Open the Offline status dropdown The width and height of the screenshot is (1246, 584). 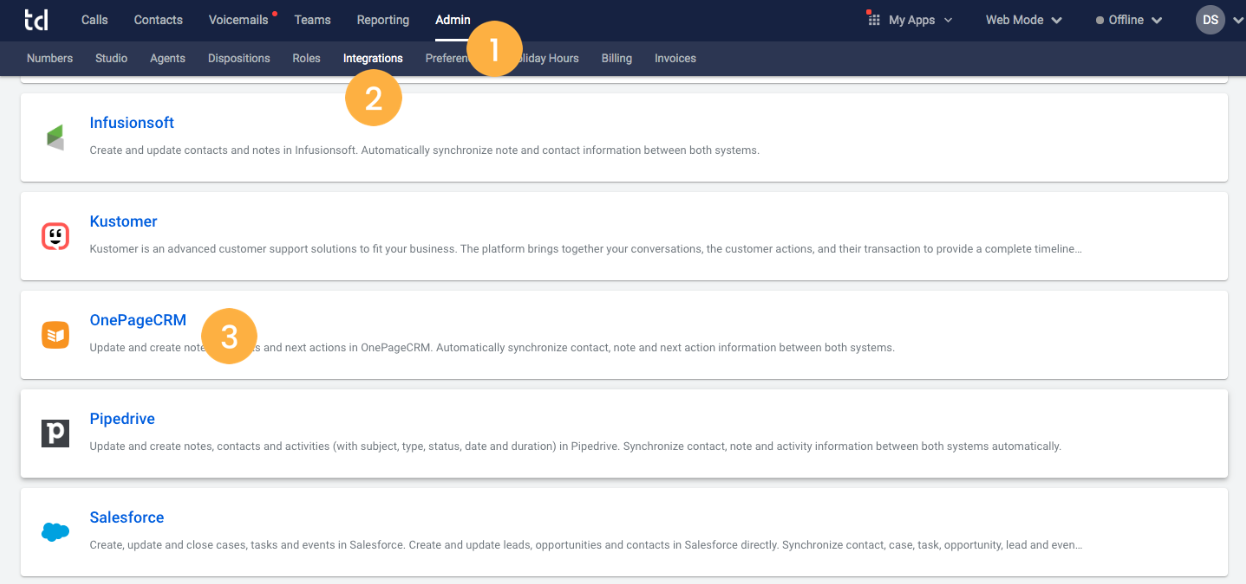1129,20
